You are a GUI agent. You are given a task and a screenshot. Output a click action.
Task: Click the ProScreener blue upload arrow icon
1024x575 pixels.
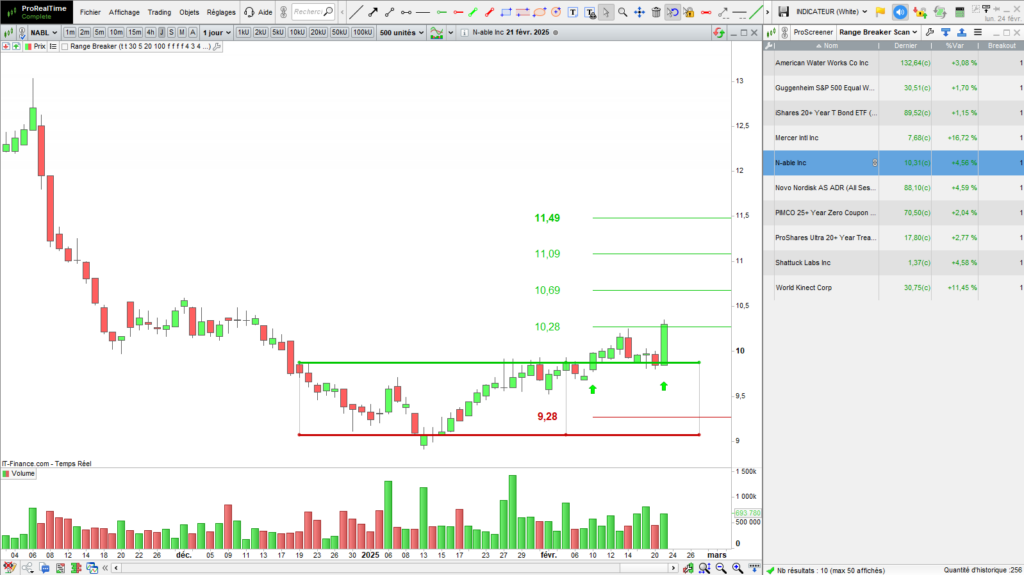tap(961, 32)
